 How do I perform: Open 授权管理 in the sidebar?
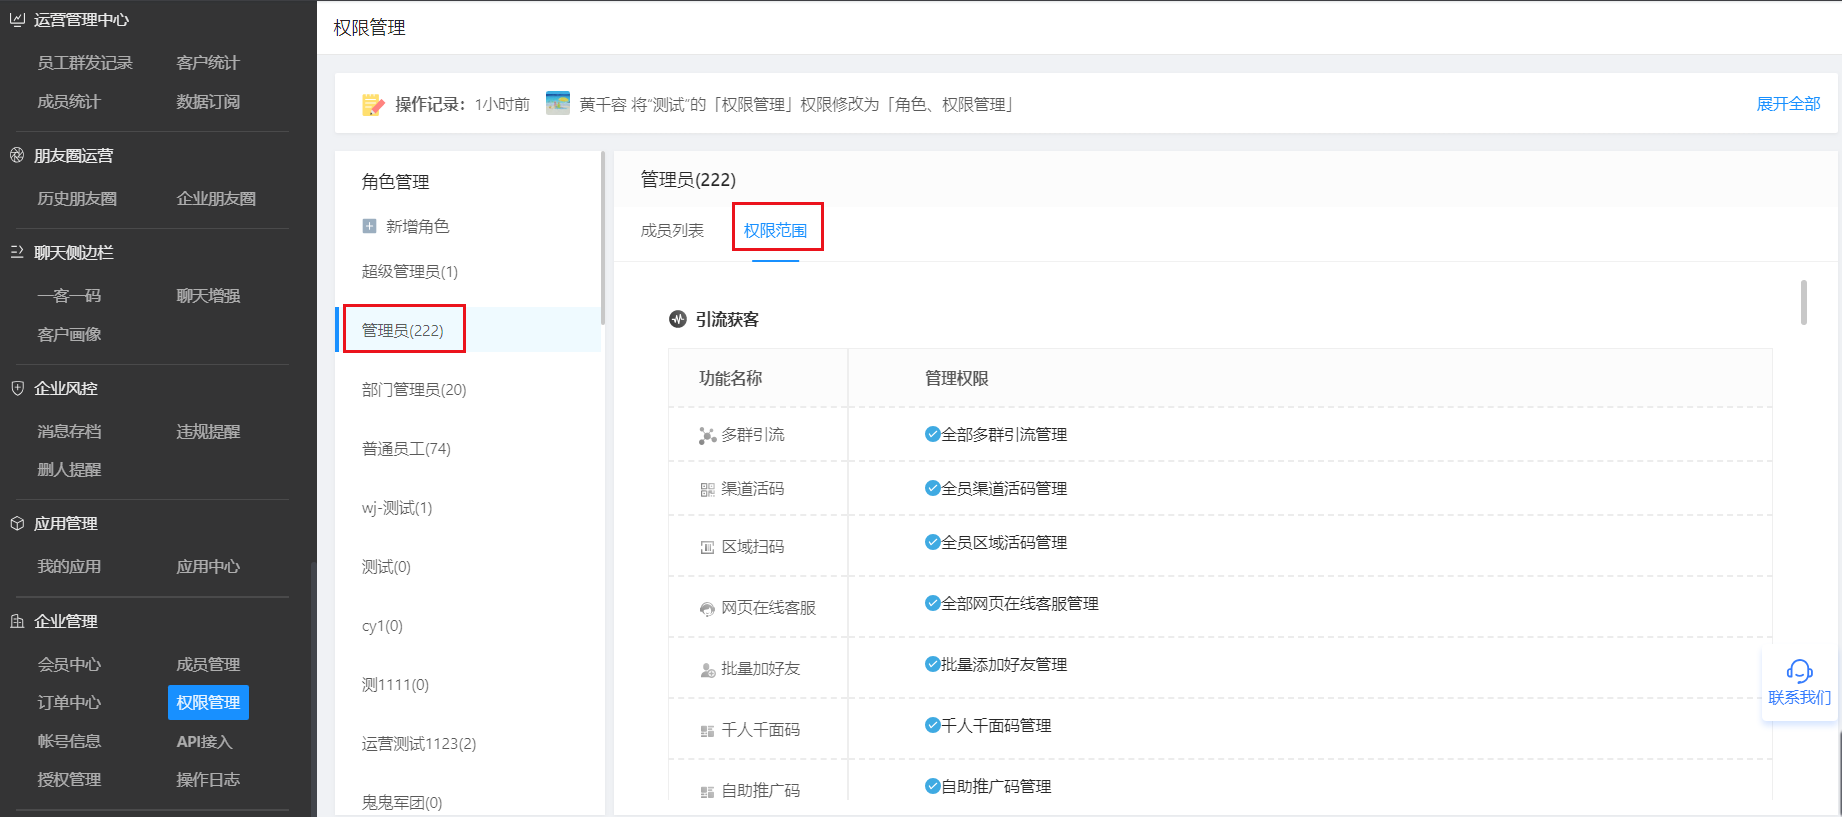point(69,779)
